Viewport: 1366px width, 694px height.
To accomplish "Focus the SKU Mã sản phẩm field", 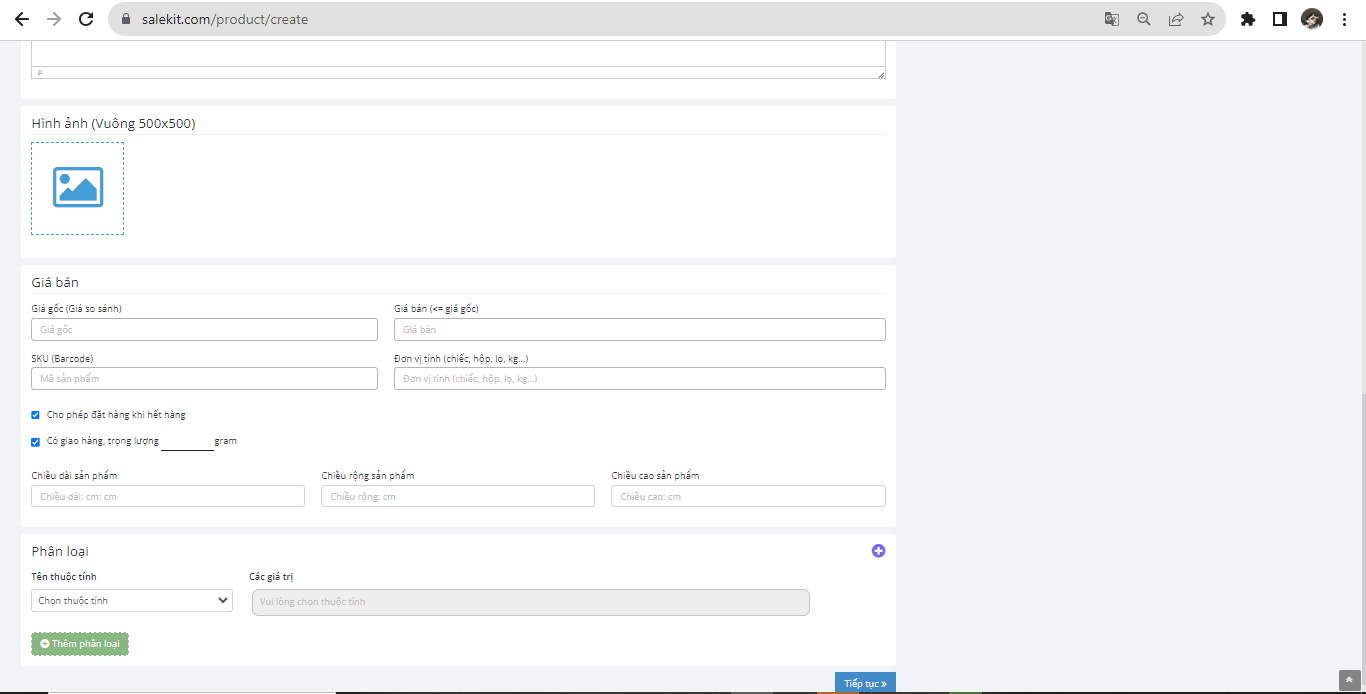I will [x=204, y=379].
